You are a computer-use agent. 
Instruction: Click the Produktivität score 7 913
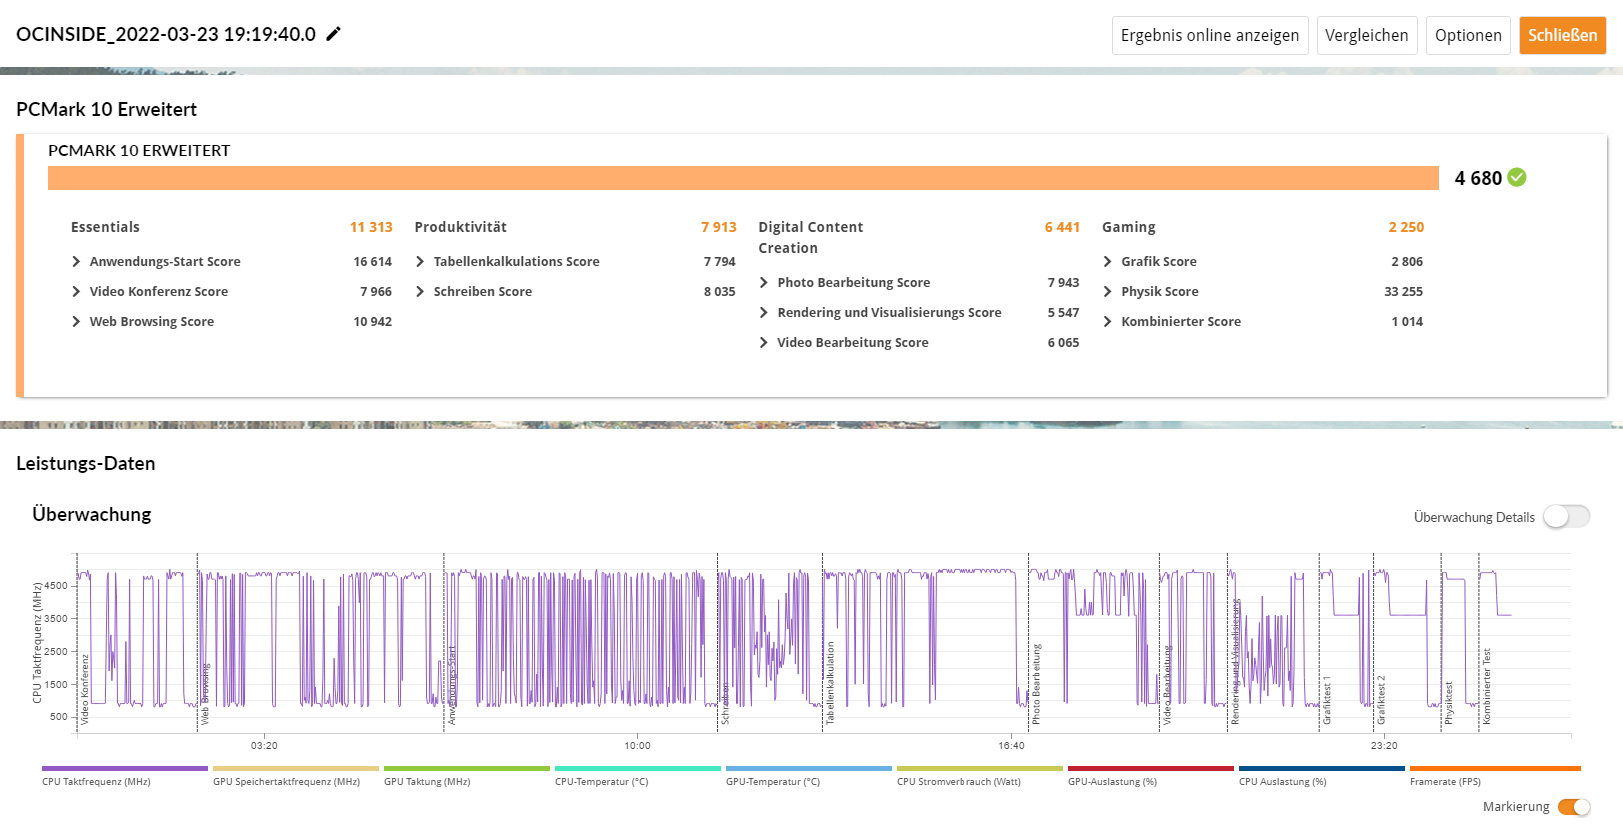719,227
